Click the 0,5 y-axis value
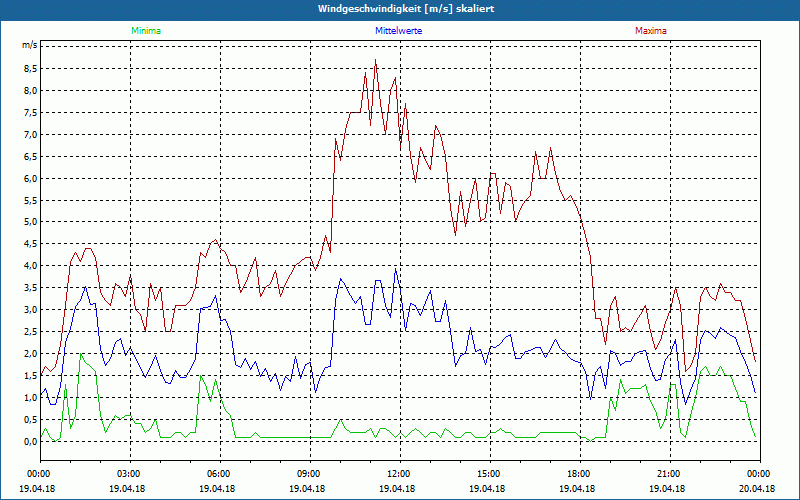The width and height of the screenshot is (800, 500). pos(29,419)
